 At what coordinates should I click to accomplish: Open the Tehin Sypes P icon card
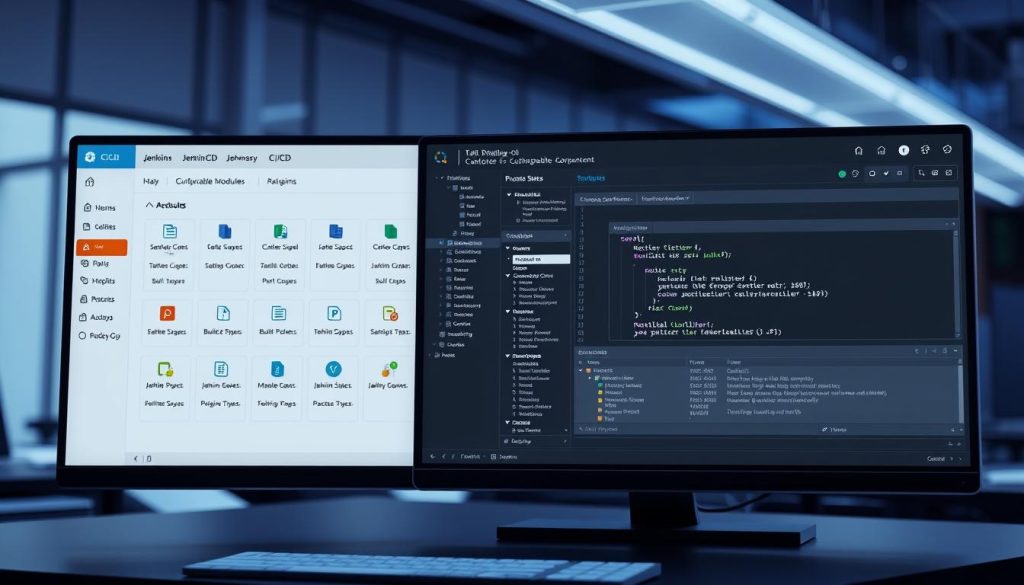(334, 313)
